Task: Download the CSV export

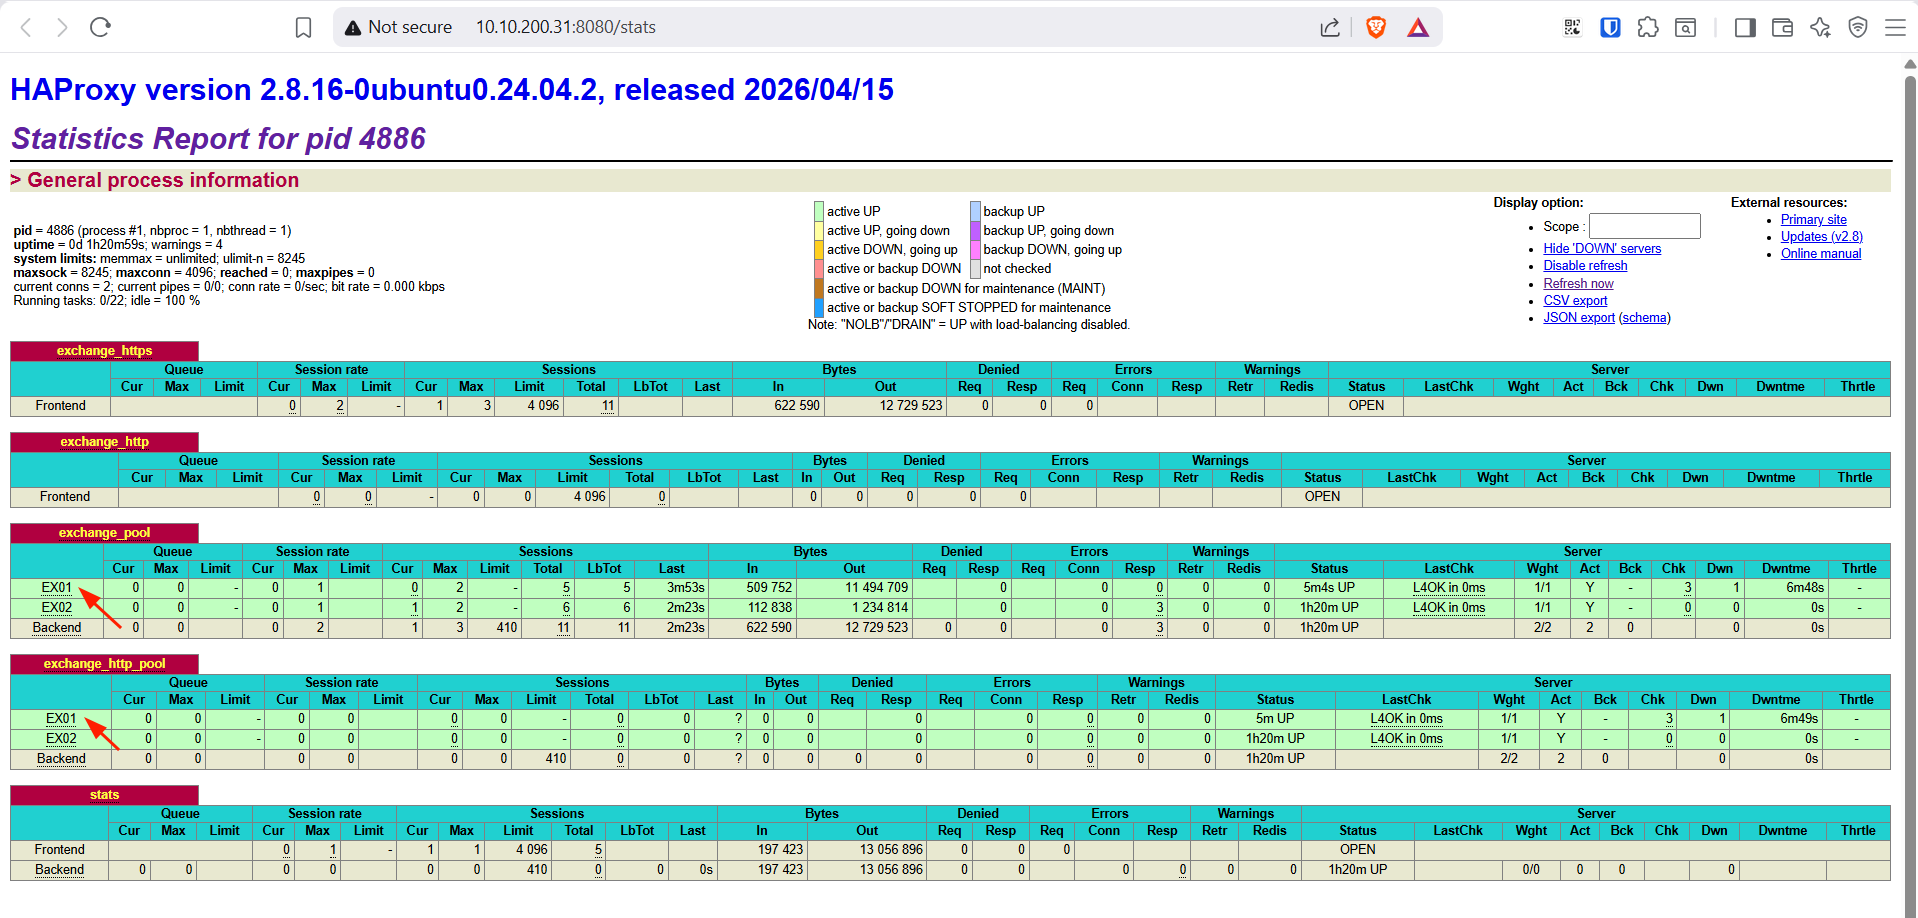Action: tap(1575, 301)
